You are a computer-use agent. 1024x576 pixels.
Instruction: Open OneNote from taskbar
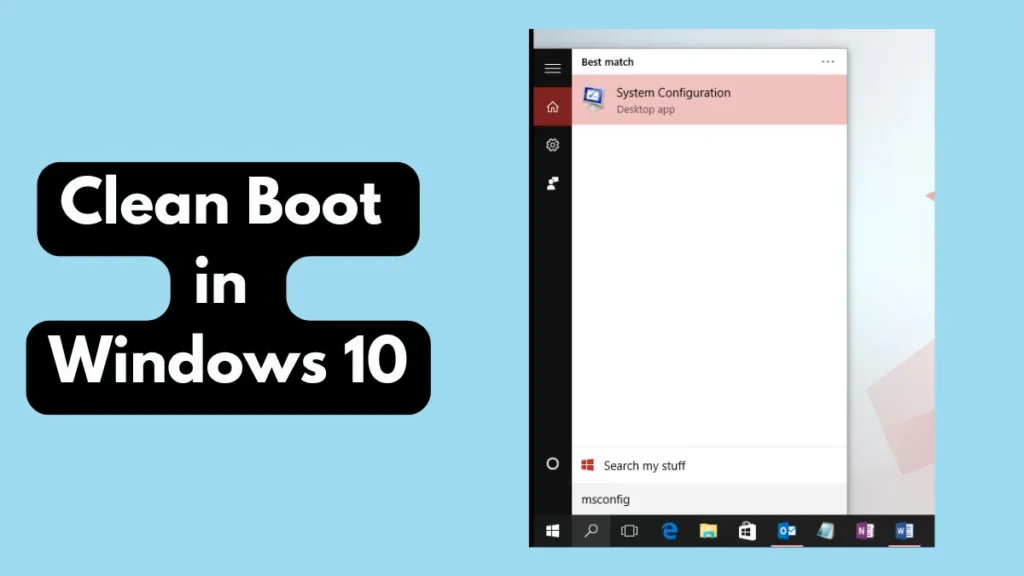click(865, 531)
